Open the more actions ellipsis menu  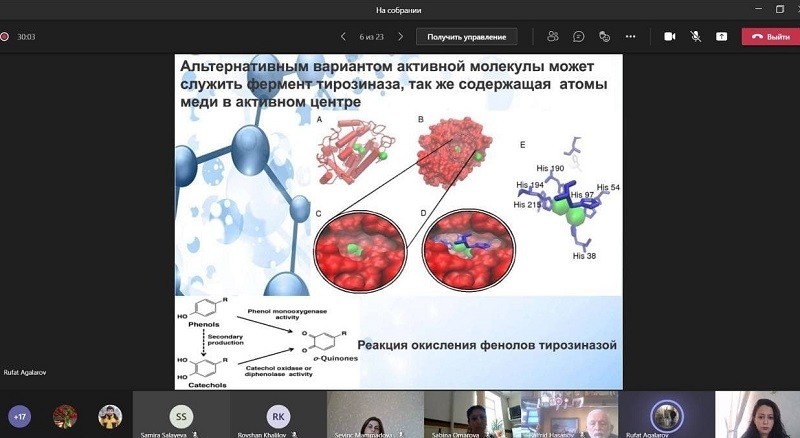[x=630, y=36]
